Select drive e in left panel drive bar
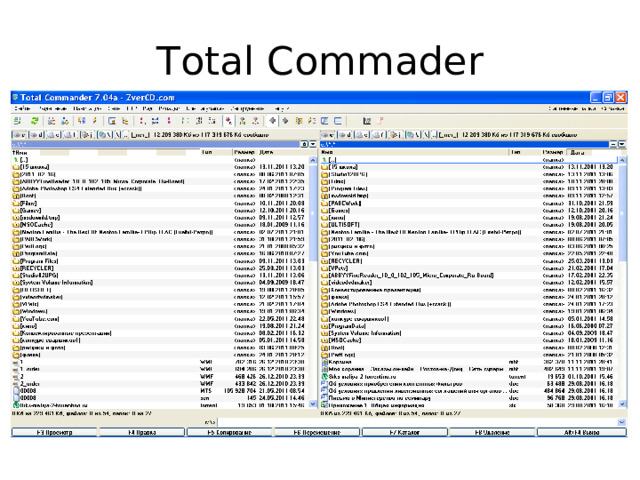Image resolution: width=640 pixels, height=480 pixels. pyautogui.click(x=53, y=135)
